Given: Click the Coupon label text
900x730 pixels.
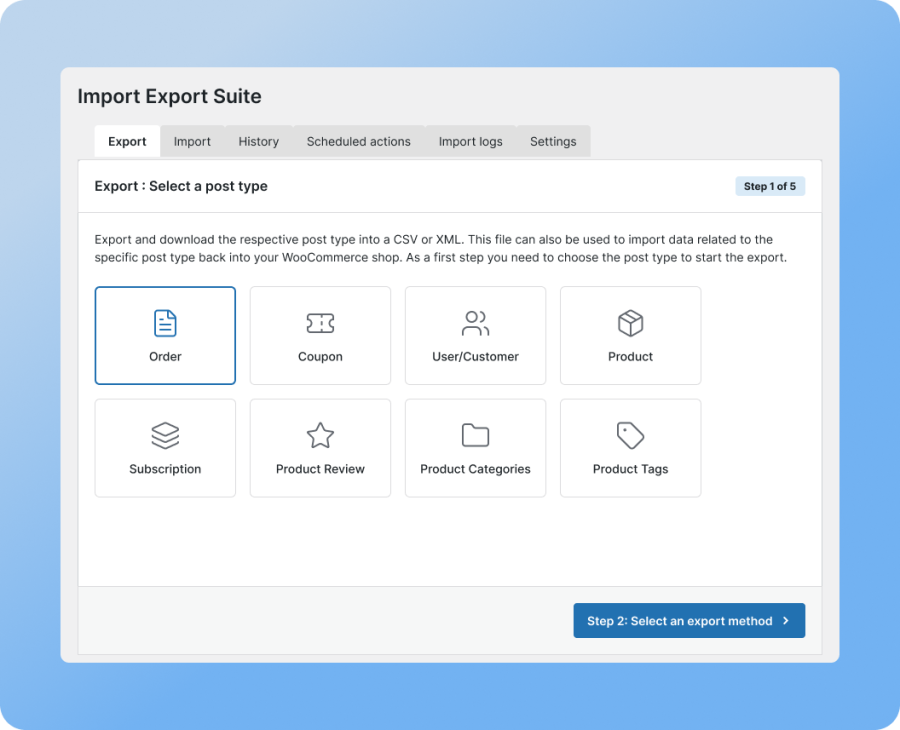Looking at the screenshot, I should tap(320, 356).
